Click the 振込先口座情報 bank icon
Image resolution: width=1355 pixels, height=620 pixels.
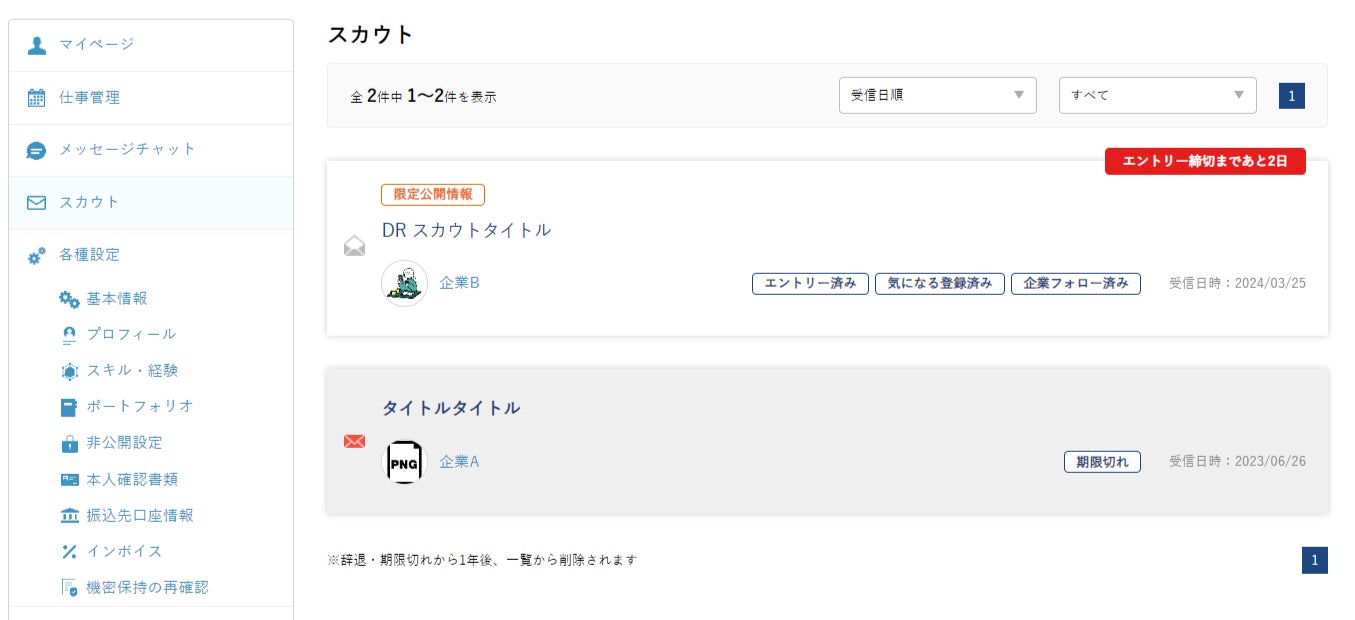click(69, 516)
